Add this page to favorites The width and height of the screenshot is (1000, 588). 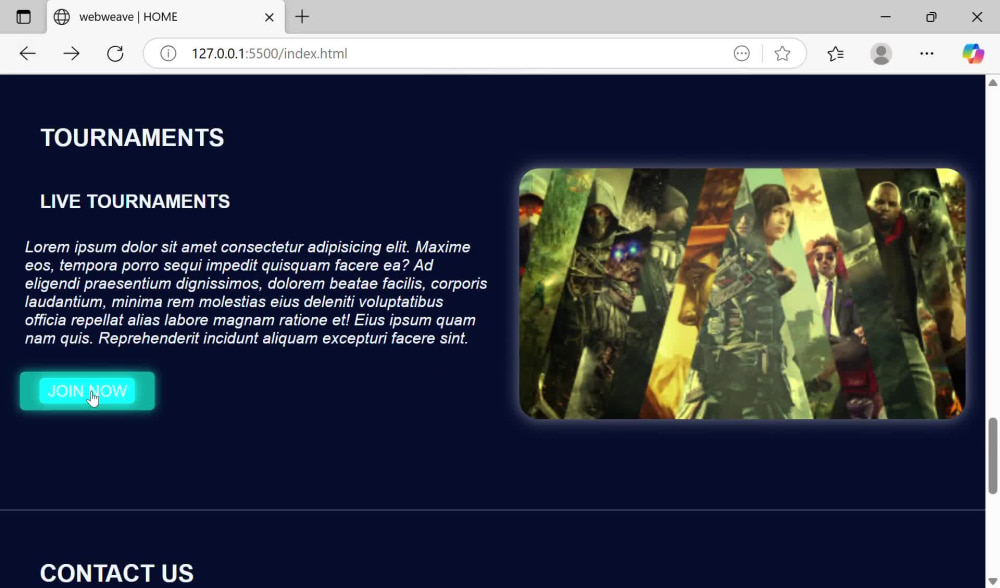782,54
